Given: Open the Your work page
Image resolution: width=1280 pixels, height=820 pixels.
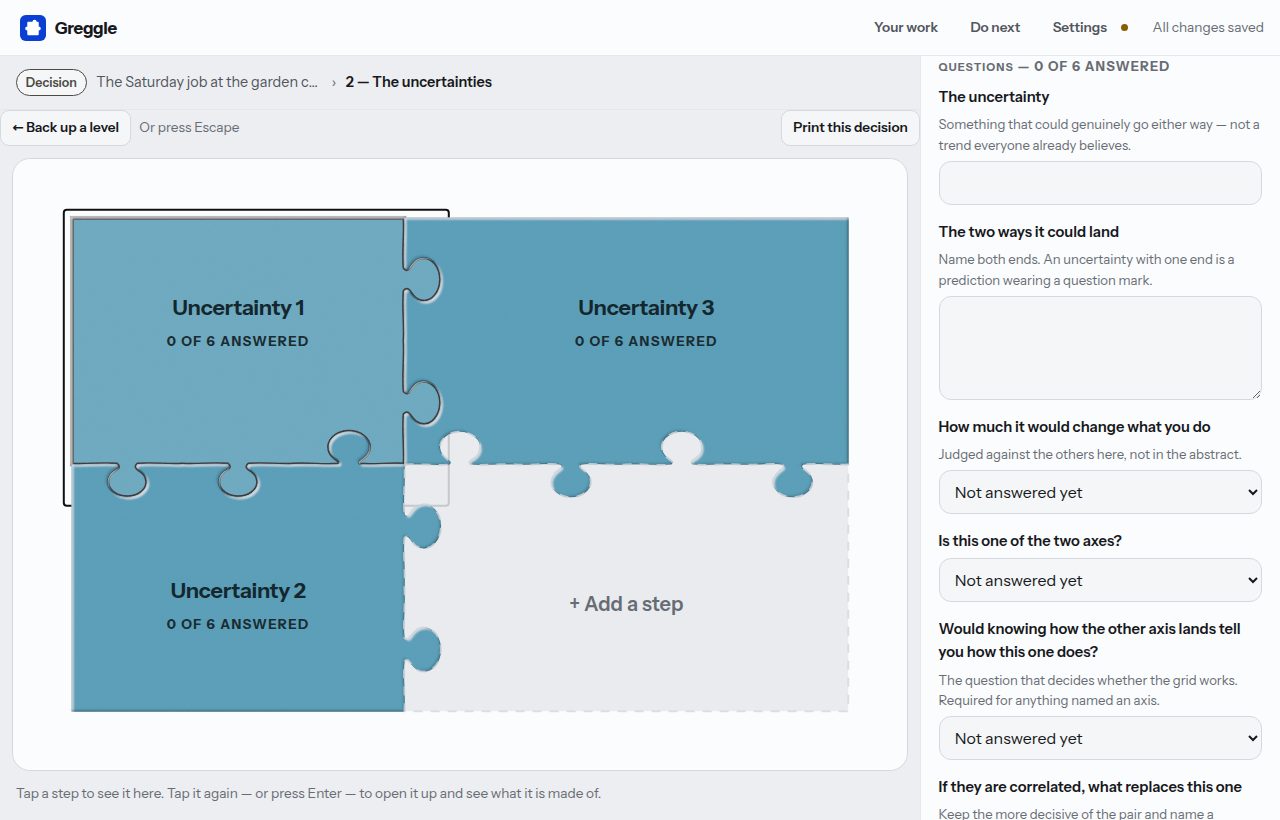Looking at the screenshot, I should tap(906, 28).
